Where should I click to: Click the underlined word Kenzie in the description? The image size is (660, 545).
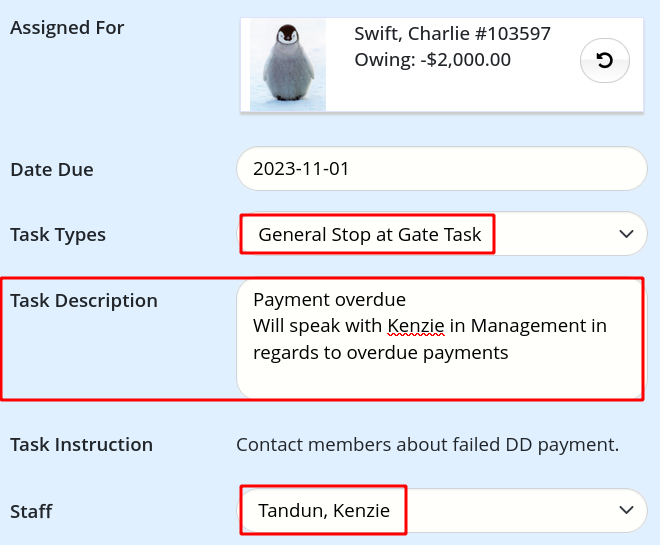pyautogui.click(x=415, y=326)
